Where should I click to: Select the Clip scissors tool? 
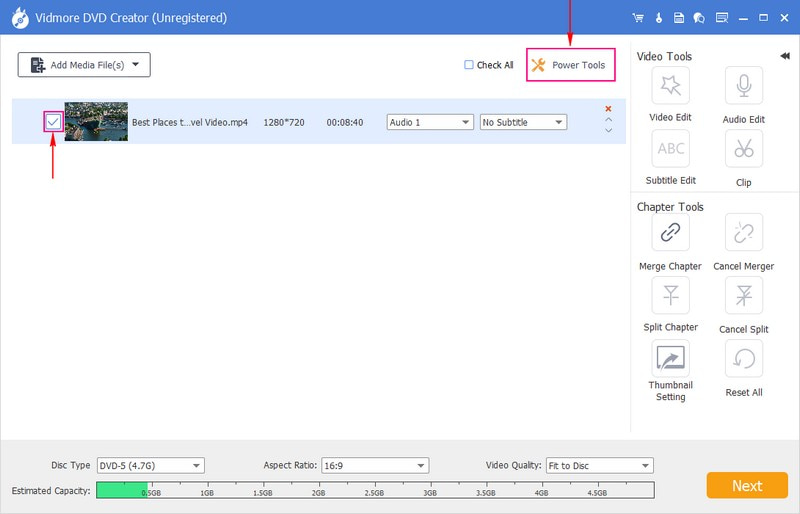[743, 150]
